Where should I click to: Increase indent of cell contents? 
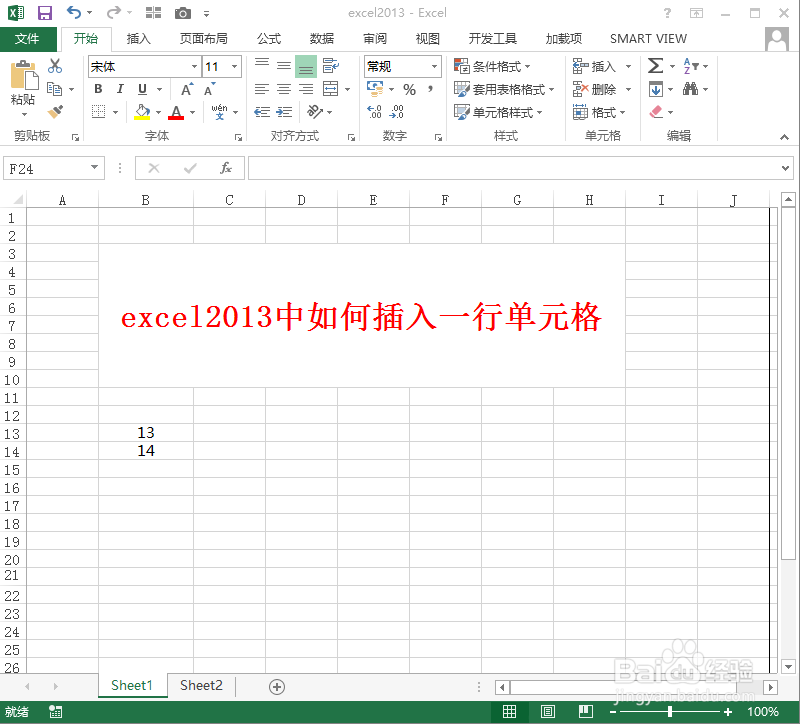284,112
